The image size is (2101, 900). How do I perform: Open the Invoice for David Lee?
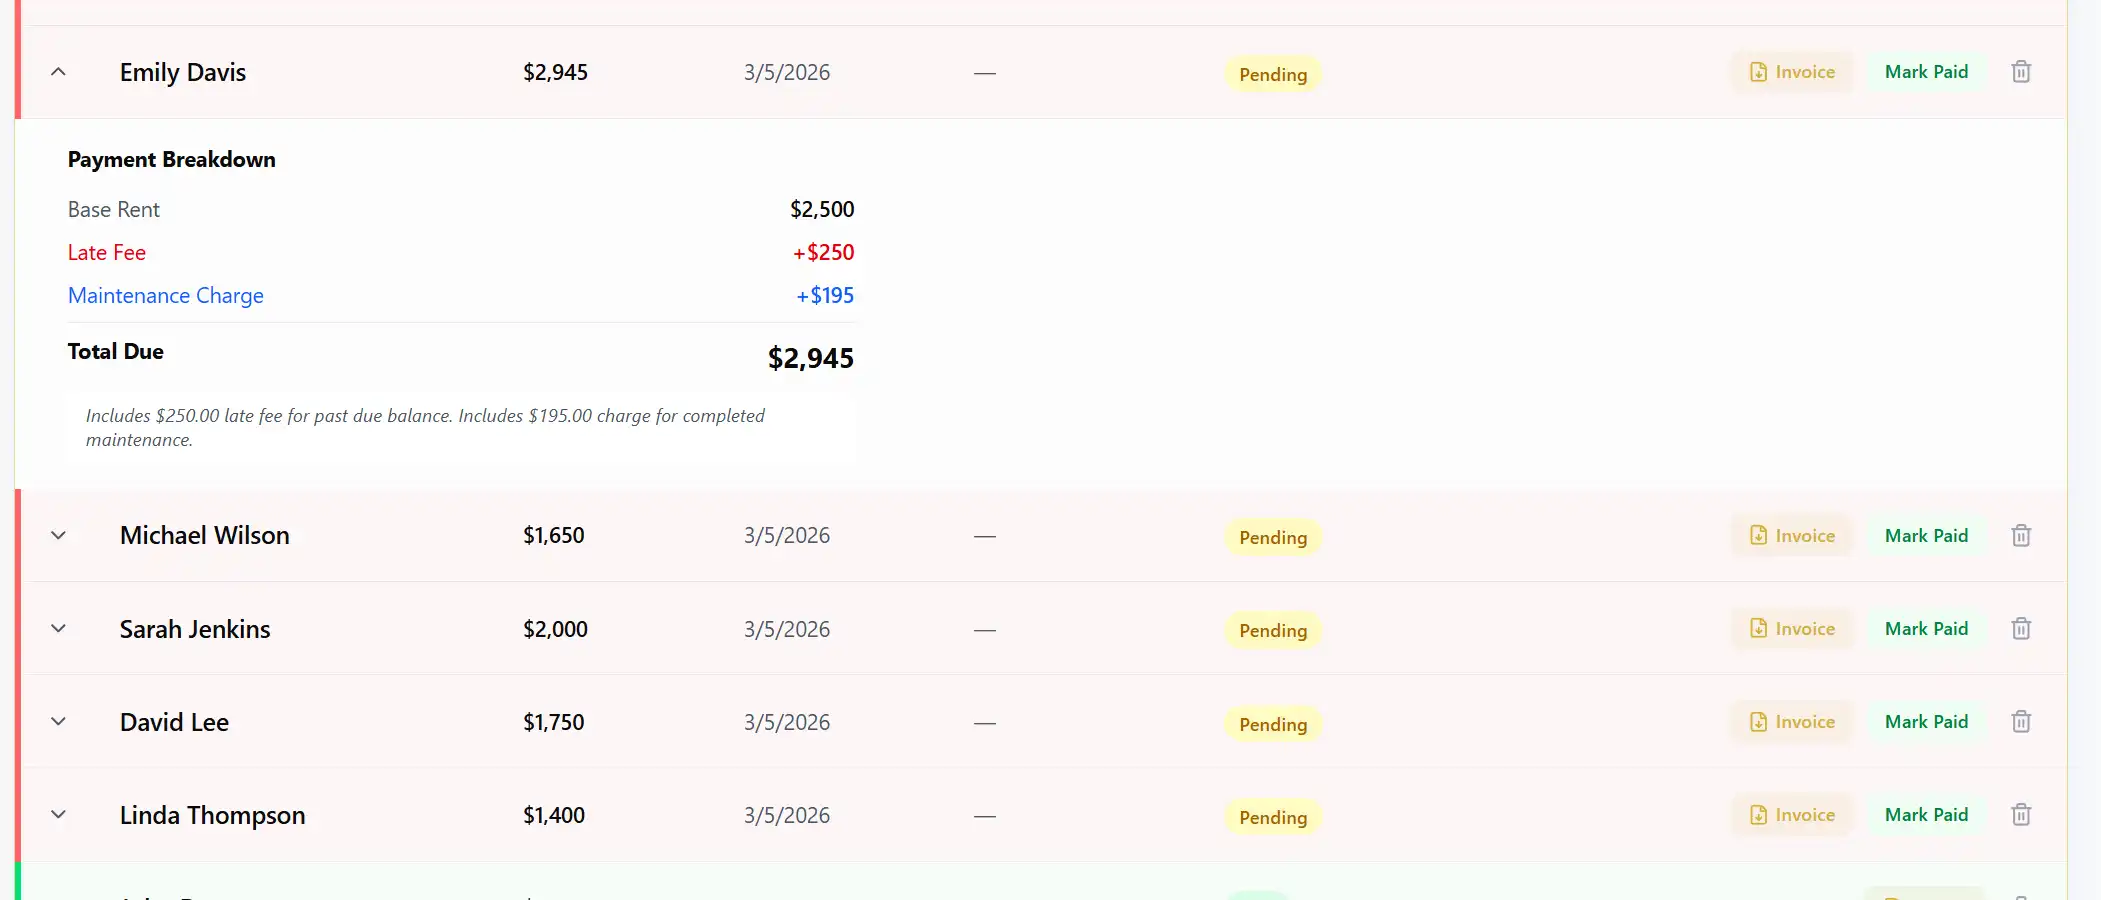1791,721
